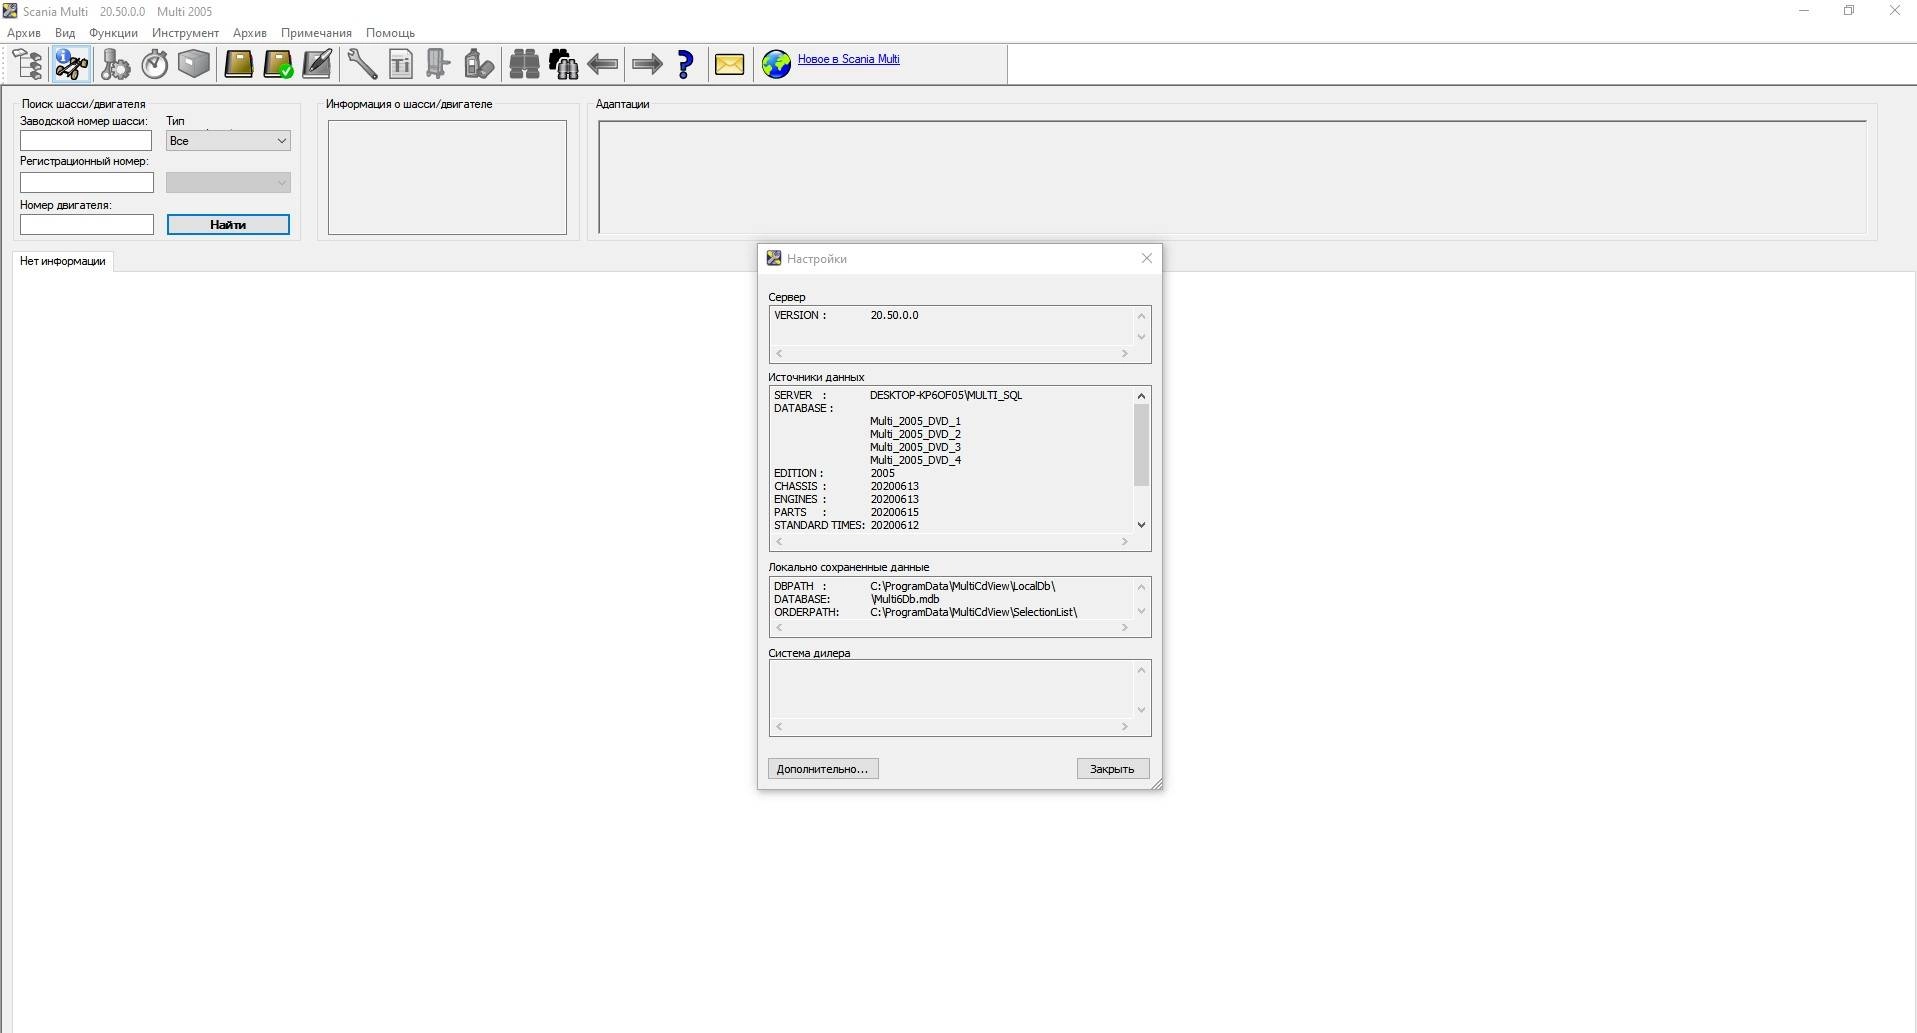Select the 'Нет информации' tab
Viewport: 1917px width, 1033px height.
63,261
